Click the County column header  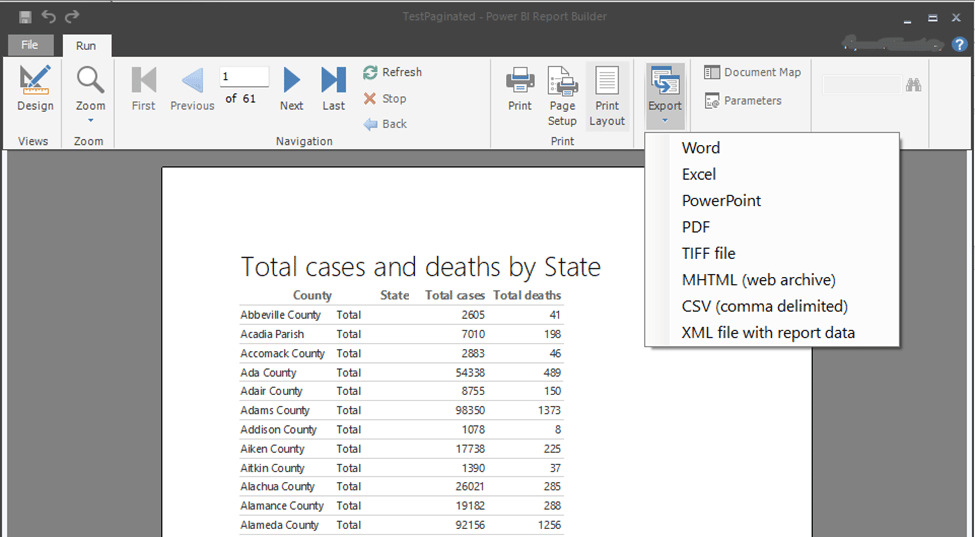tap(312, 295)
